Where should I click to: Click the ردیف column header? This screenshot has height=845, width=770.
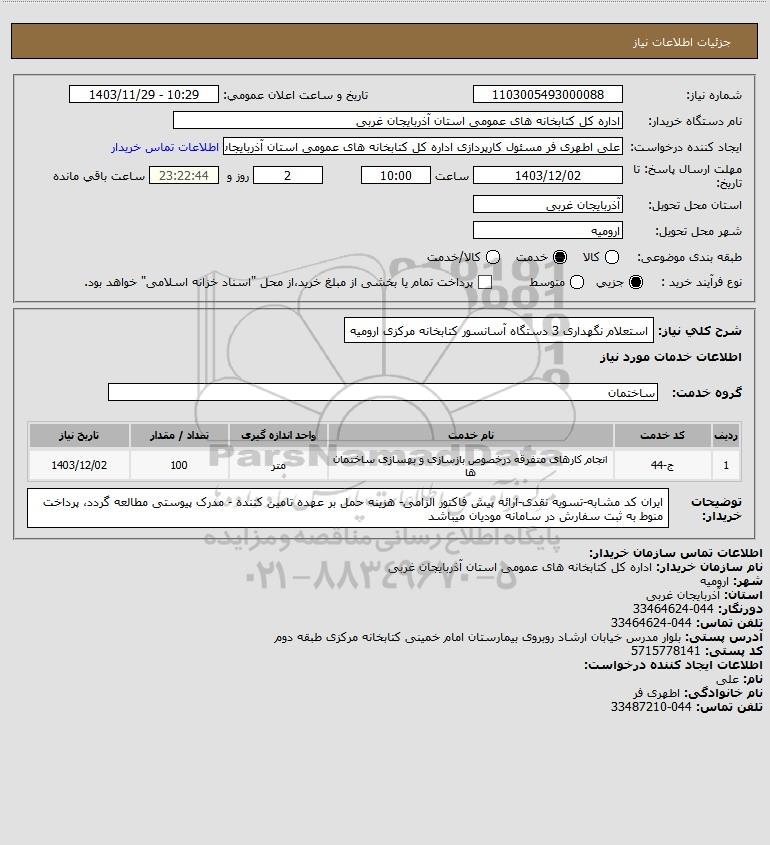click(726, 435)
